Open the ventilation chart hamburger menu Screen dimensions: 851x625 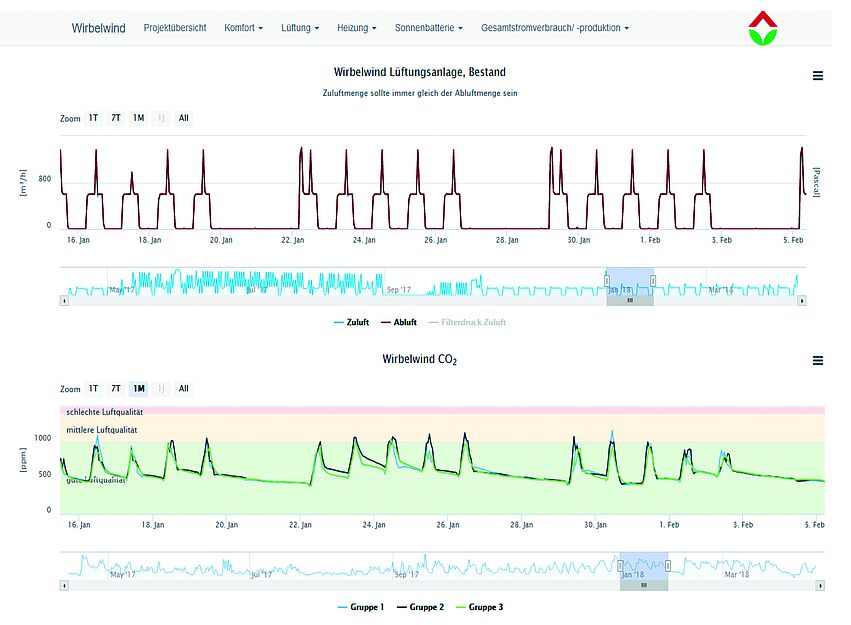[818, 76]
